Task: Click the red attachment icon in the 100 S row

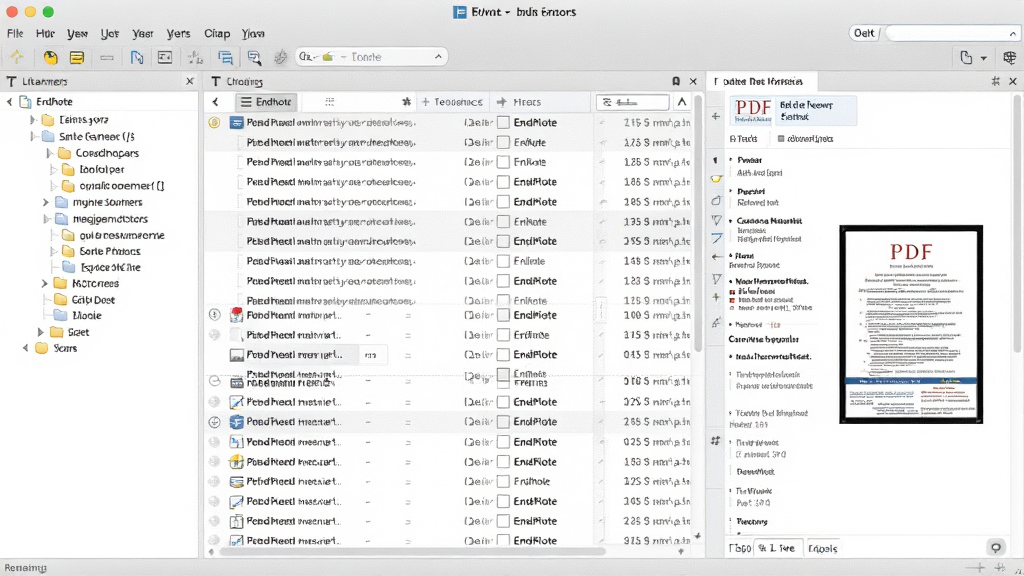Action: coord(236,314)
